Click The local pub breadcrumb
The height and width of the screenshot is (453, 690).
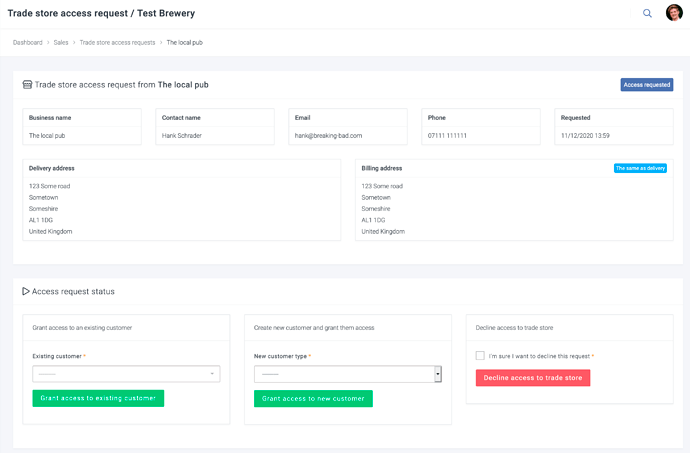[x=184, y=43]
